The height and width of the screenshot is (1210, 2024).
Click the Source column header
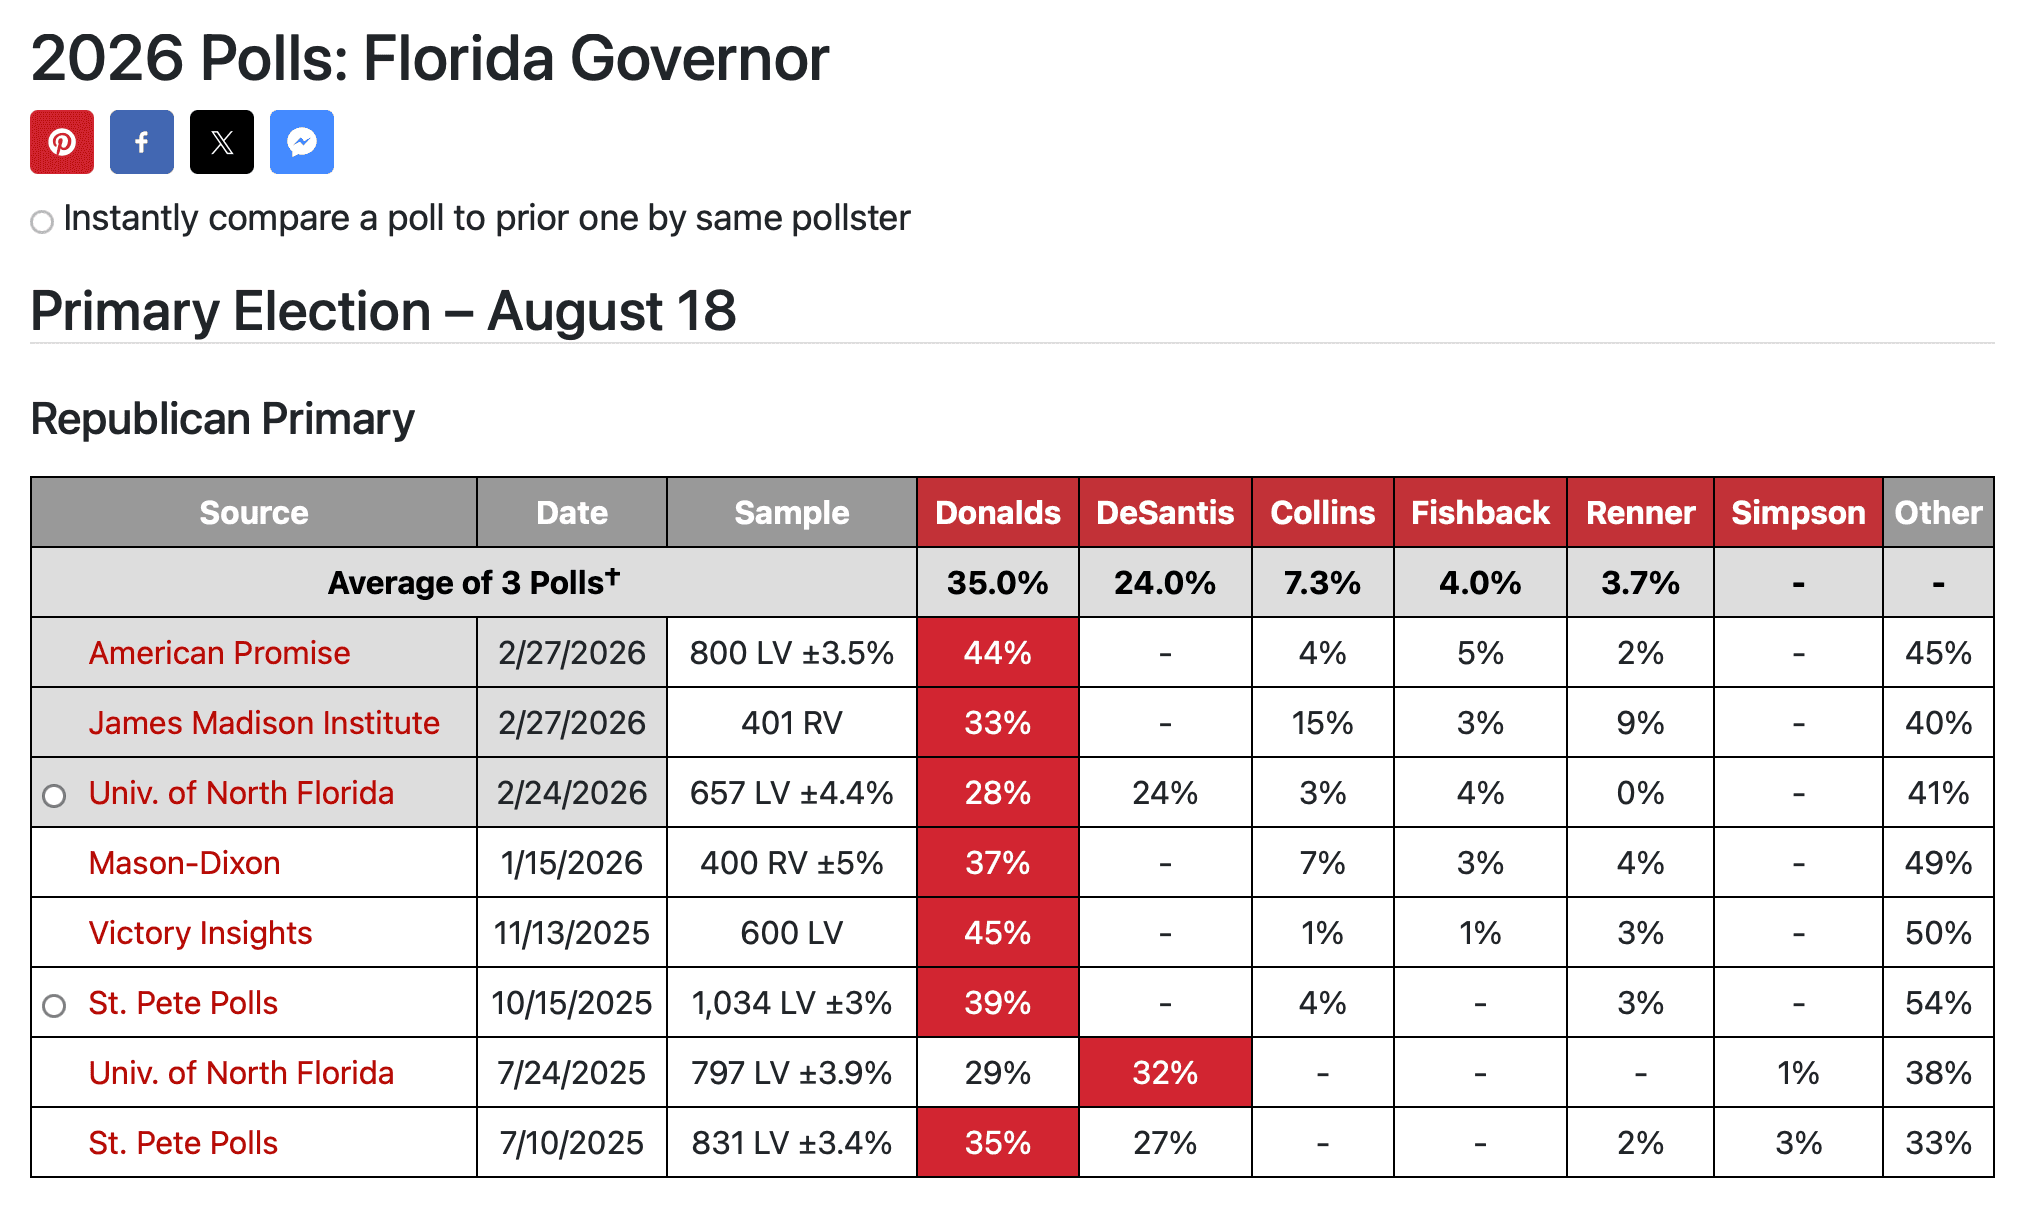[254, 513]
